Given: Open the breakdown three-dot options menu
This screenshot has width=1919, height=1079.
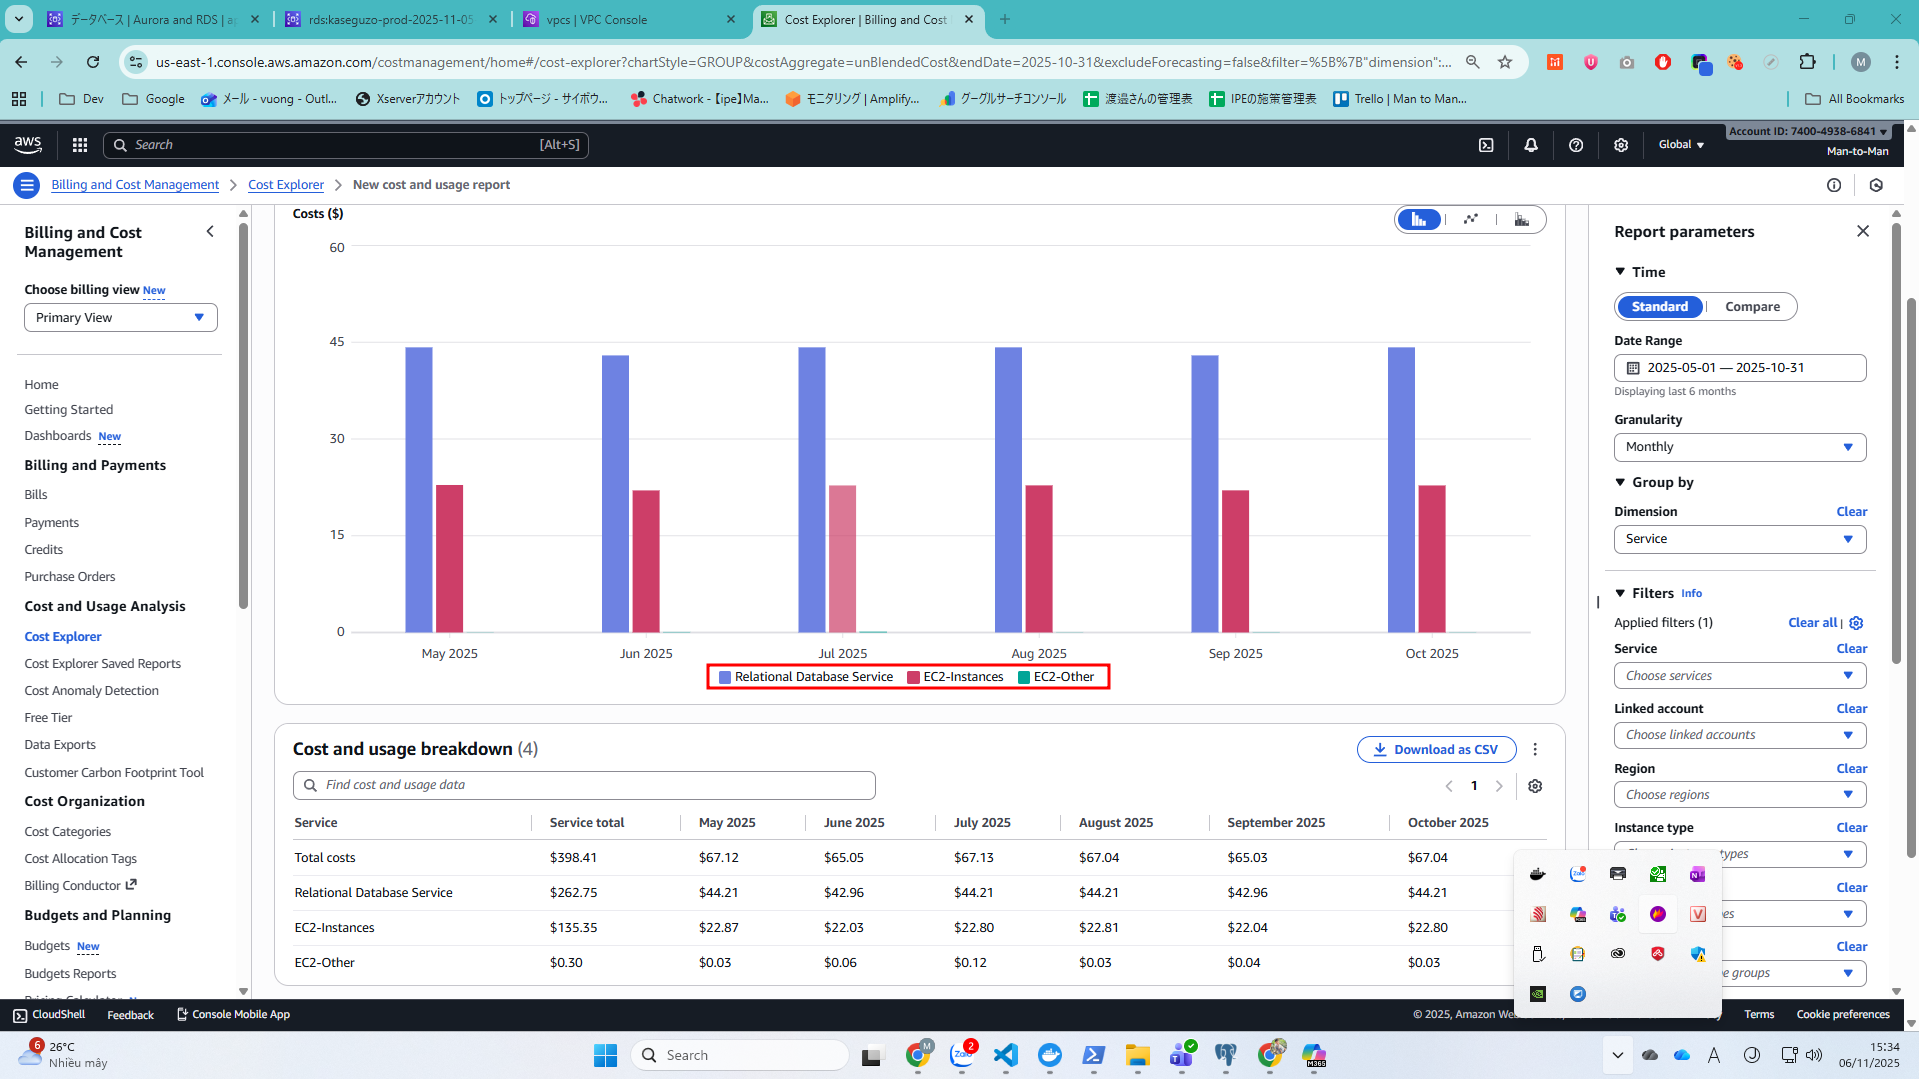Looking at the screenshot, I should [x=1535, y=749].
